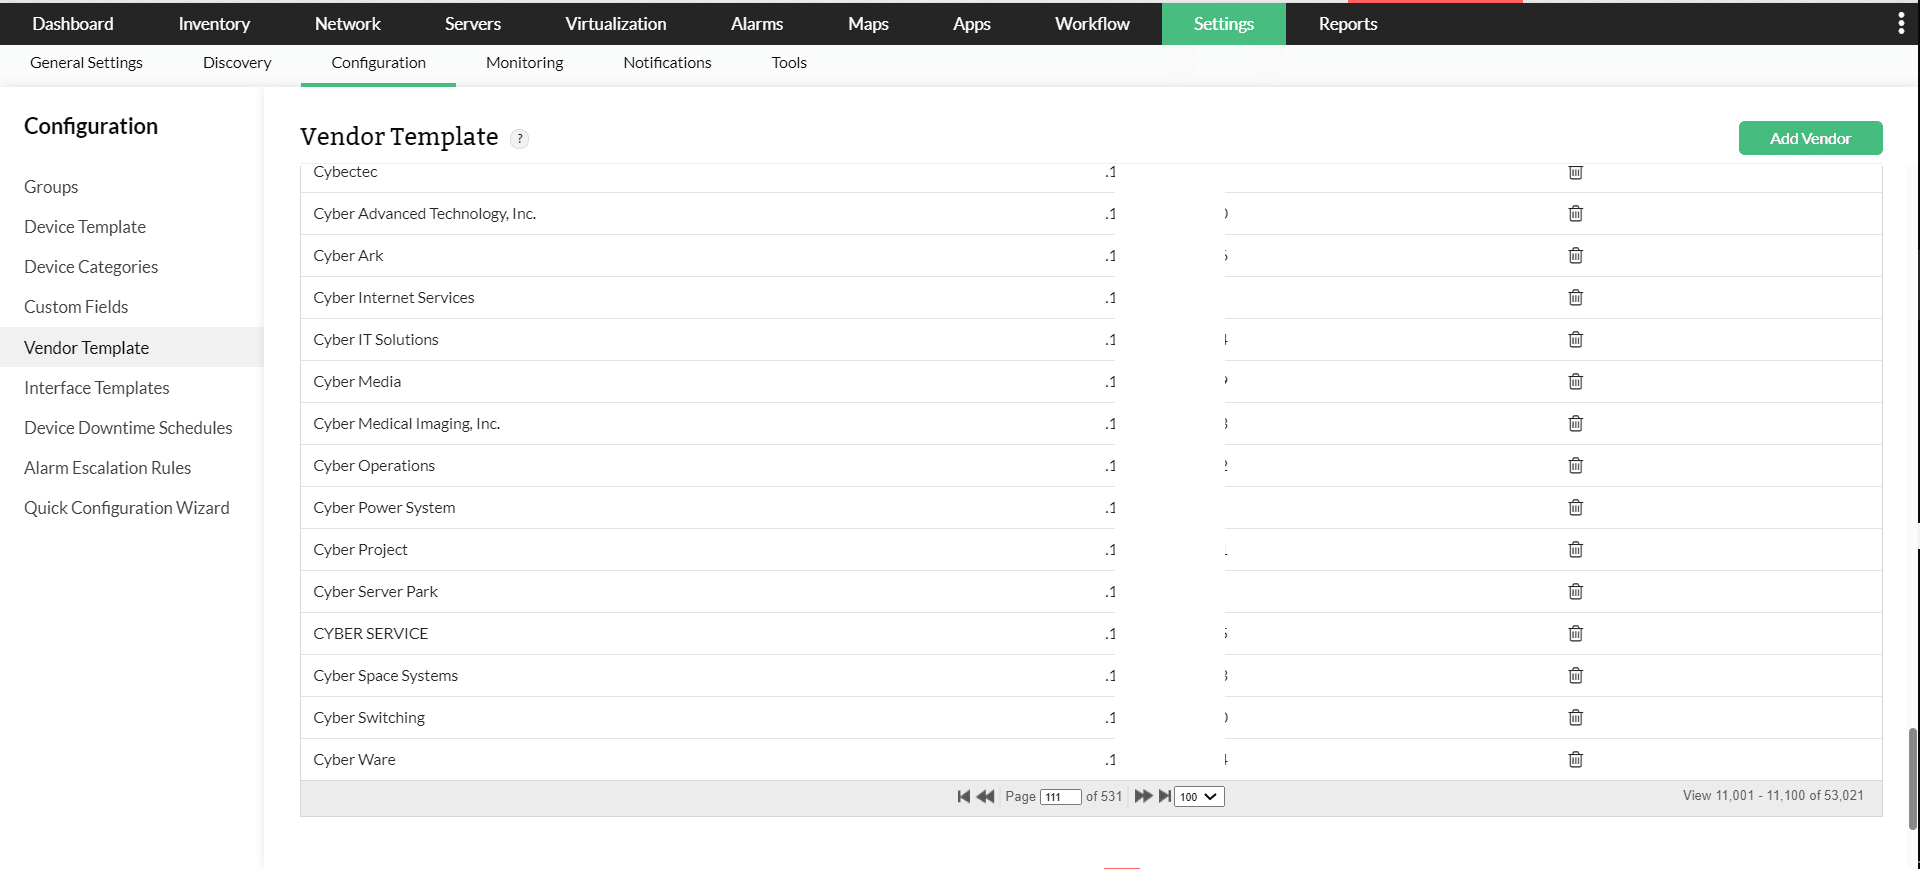Open the Inventory top menu
The height and width of the screenshot is (869, 1920).
click(x=214, y=24)
